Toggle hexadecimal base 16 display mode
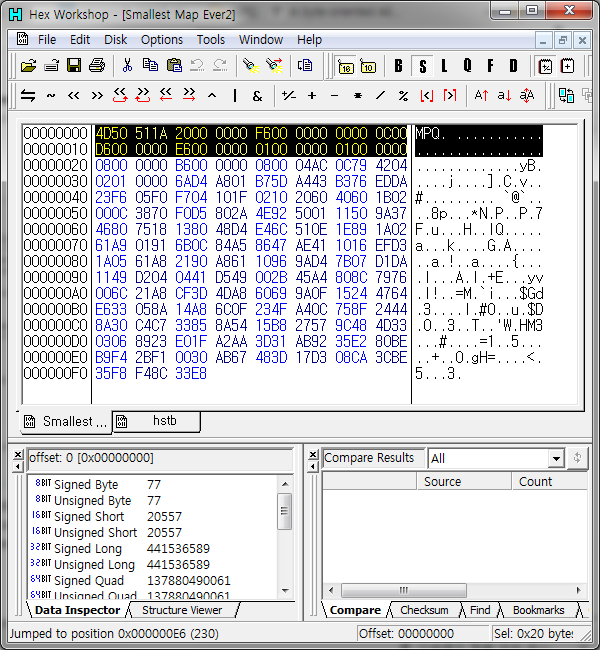600x650 pixels. point(346,66)
